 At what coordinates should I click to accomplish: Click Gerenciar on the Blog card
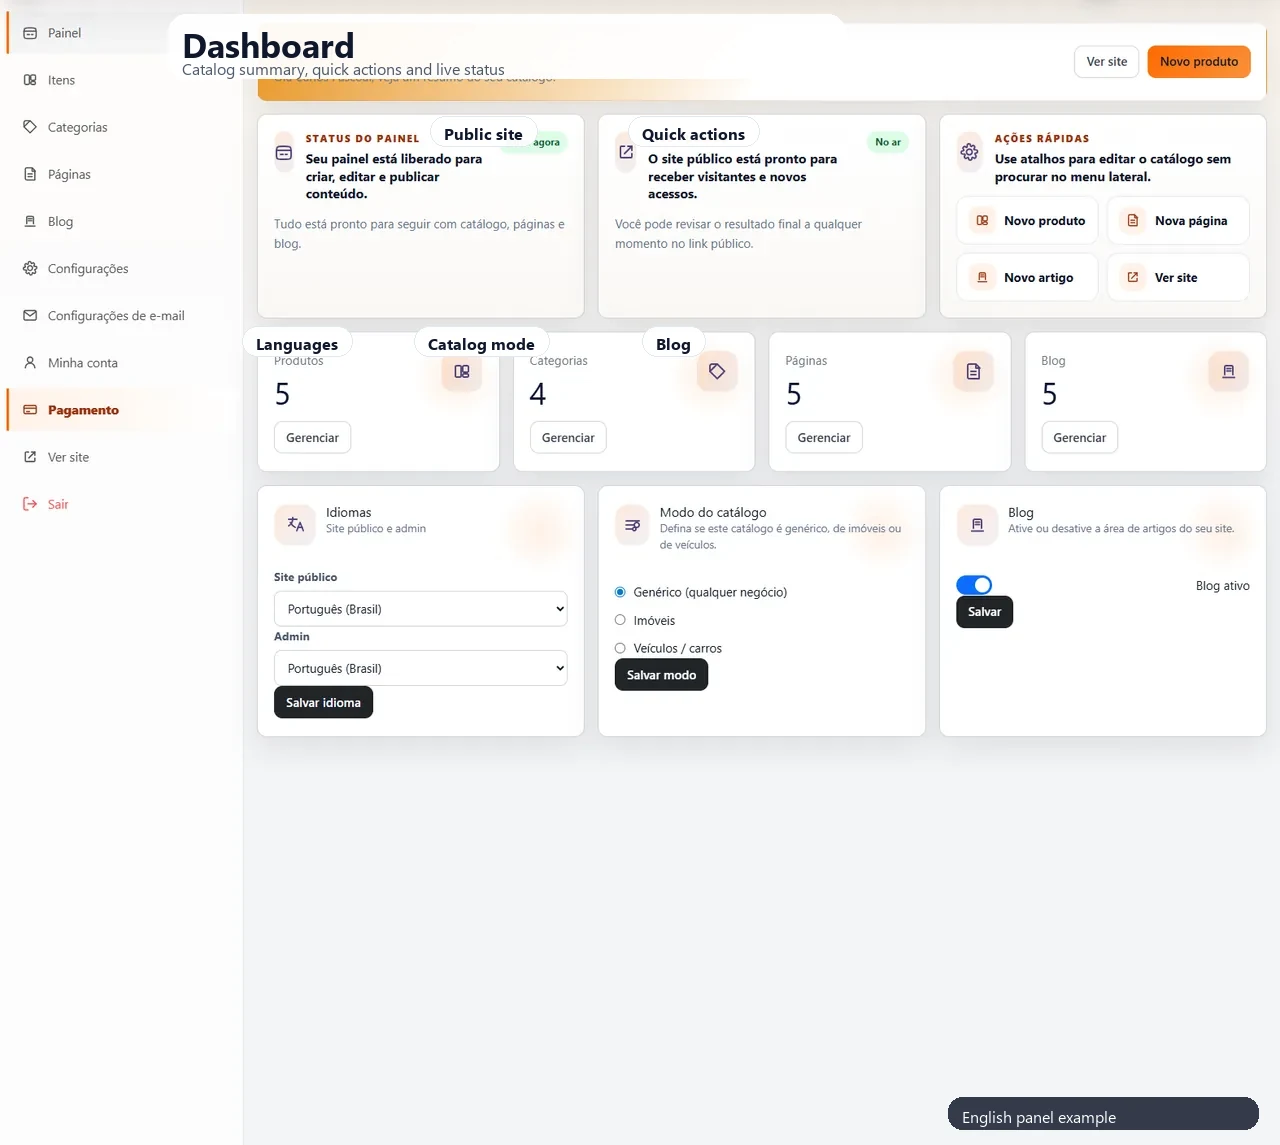click(x=1080, y=437)
